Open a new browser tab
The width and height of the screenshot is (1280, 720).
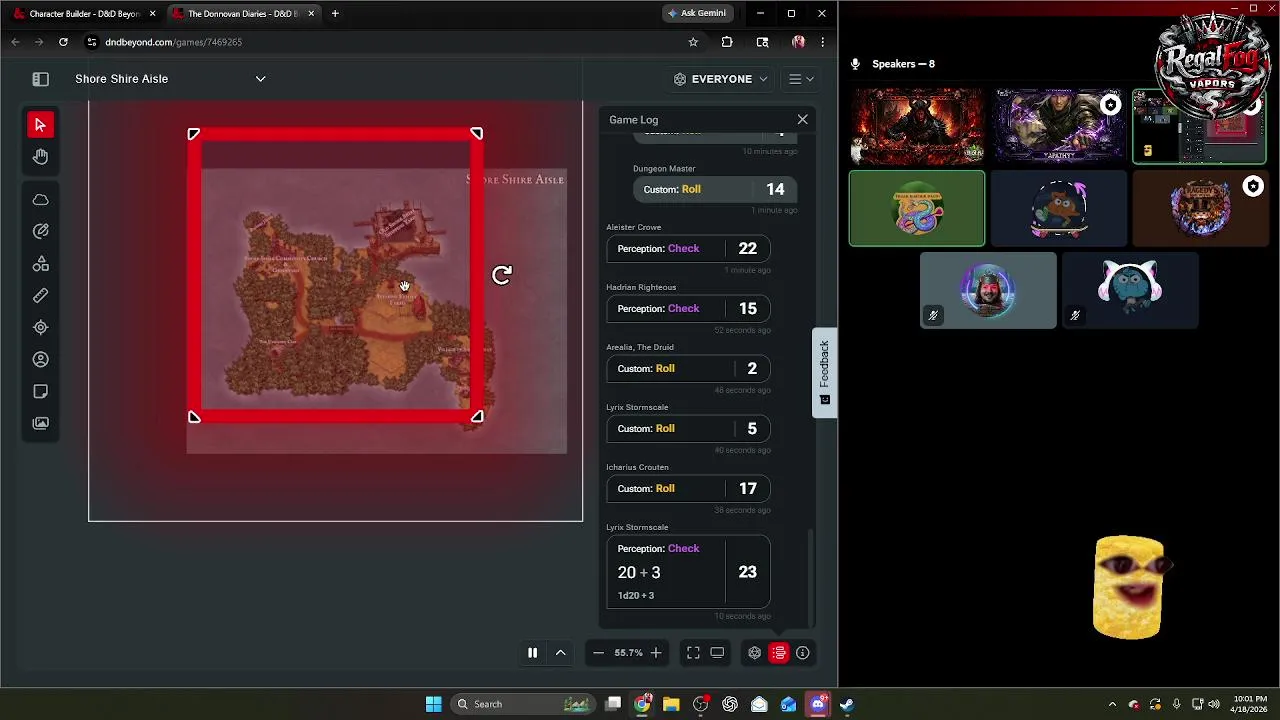[335, 14]
